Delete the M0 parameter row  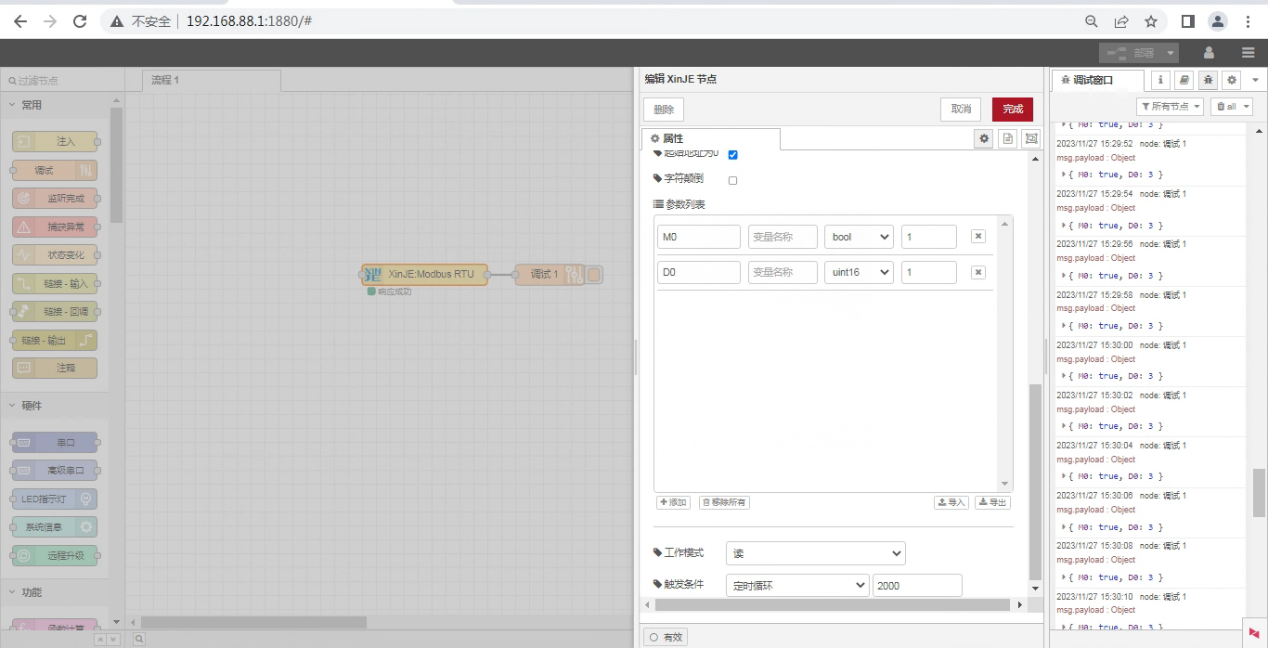tap(978, 237)
